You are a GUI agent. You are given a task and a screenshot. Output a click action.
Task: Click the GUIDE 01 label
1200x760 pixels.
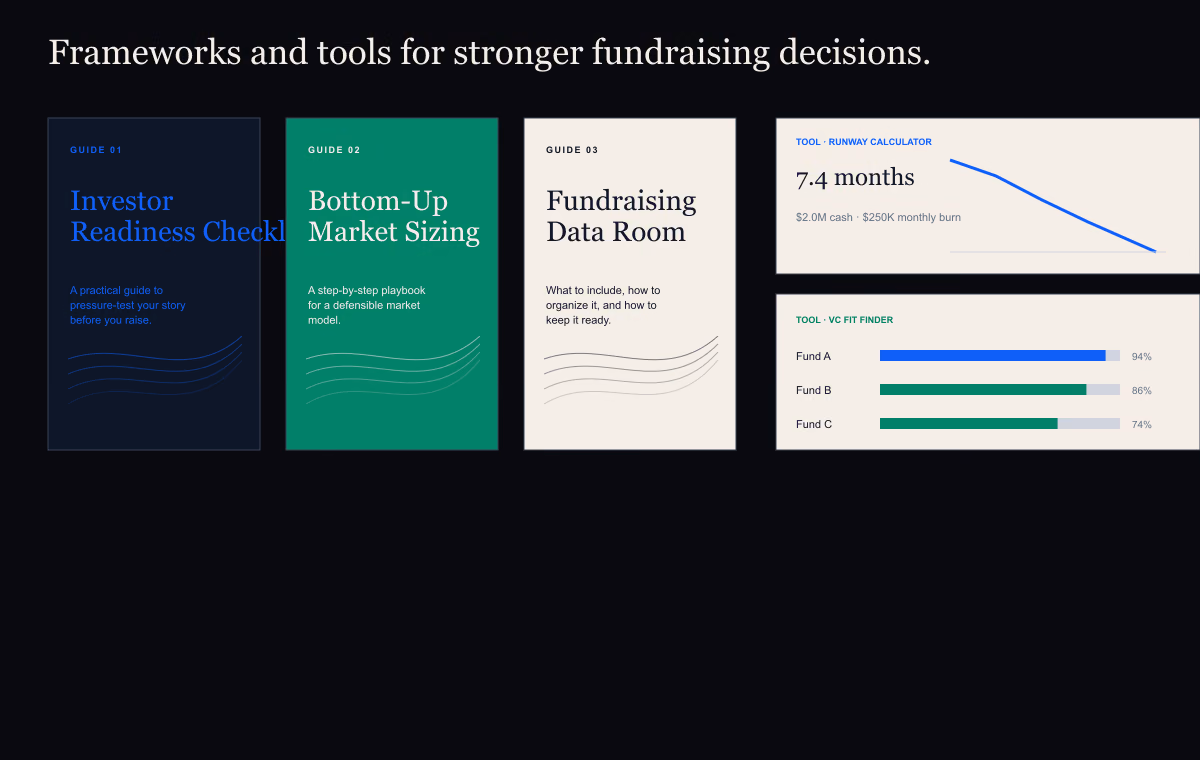click(x=96, y=150)
